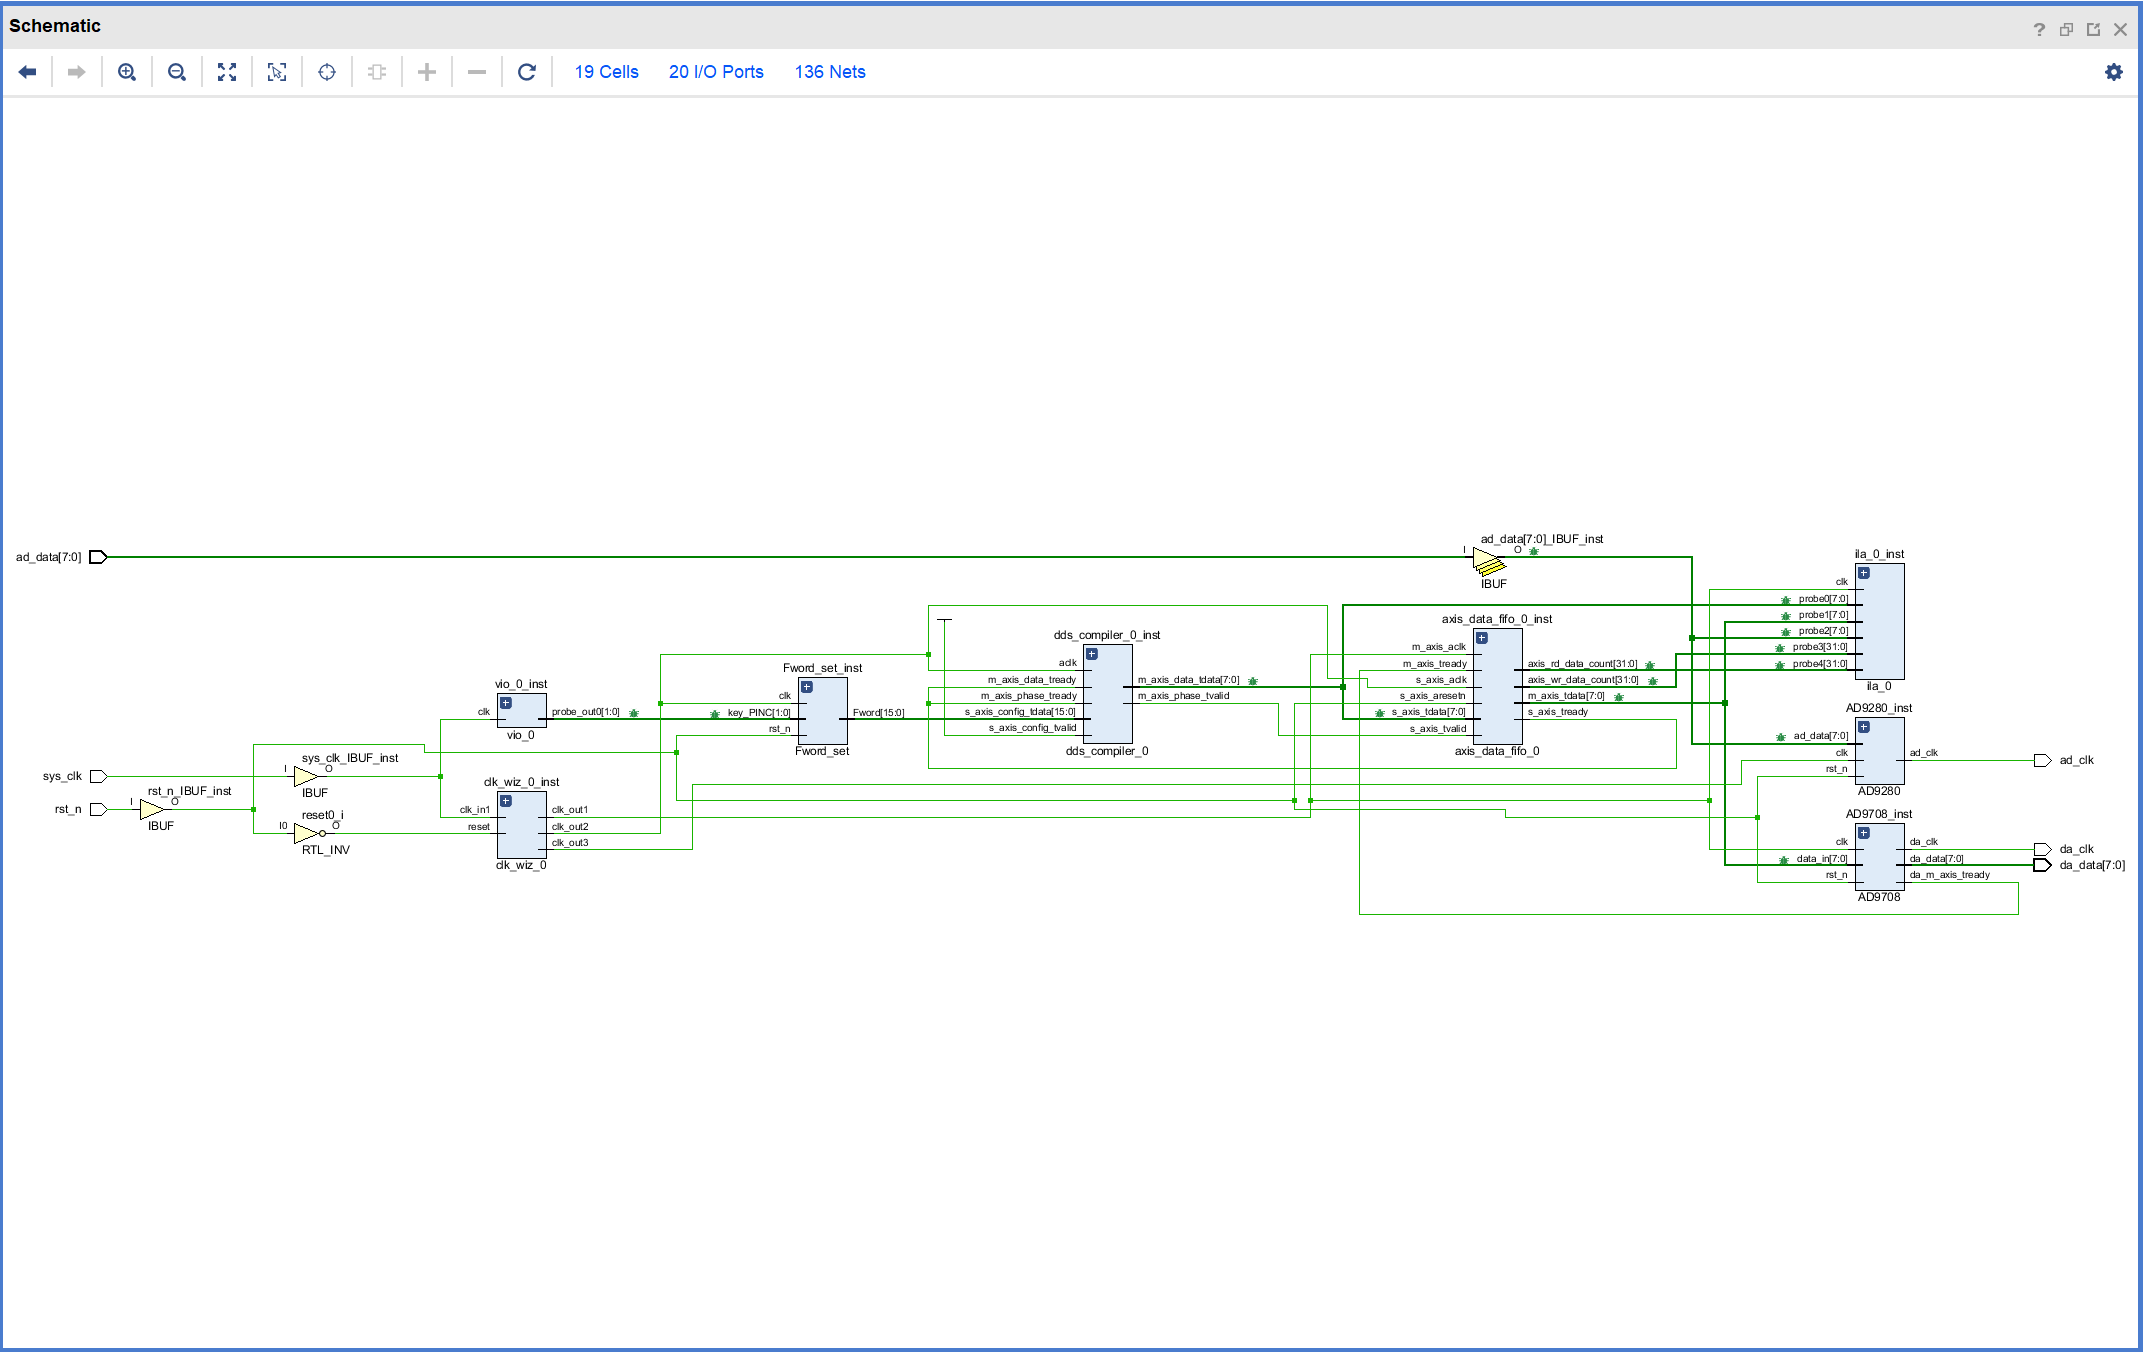
Task: Click the Auto-fit selection icon
Action: point(277,72)
